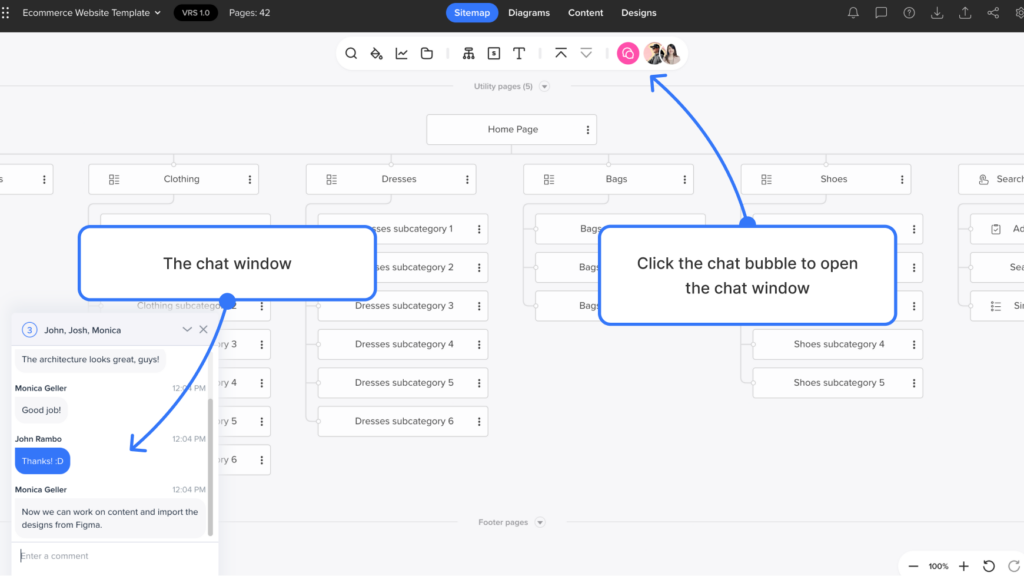Switch to the Diagrams tab
The width and height of the screenshot is (1024, 576).
coord(529,13)
